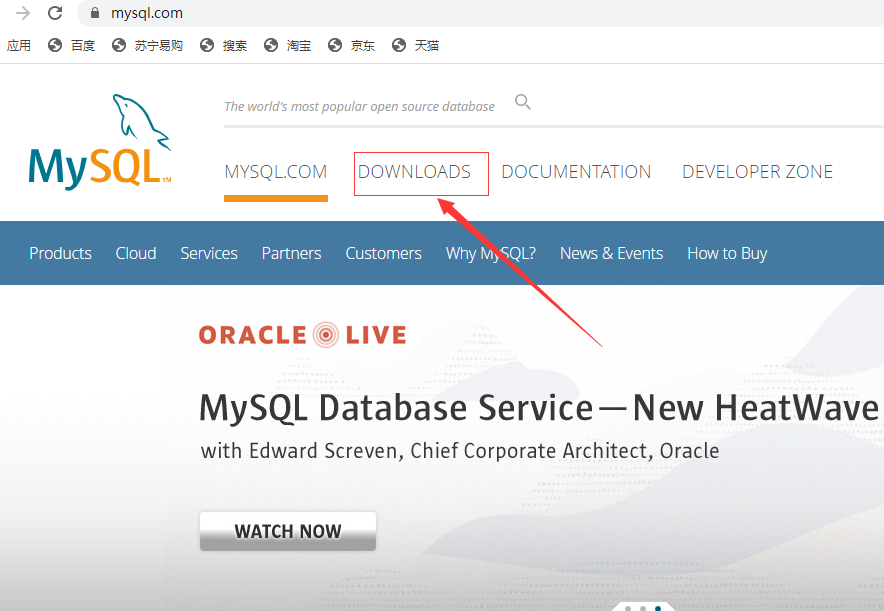
Task: Click the How to Buy link
Action: point(727,253)
